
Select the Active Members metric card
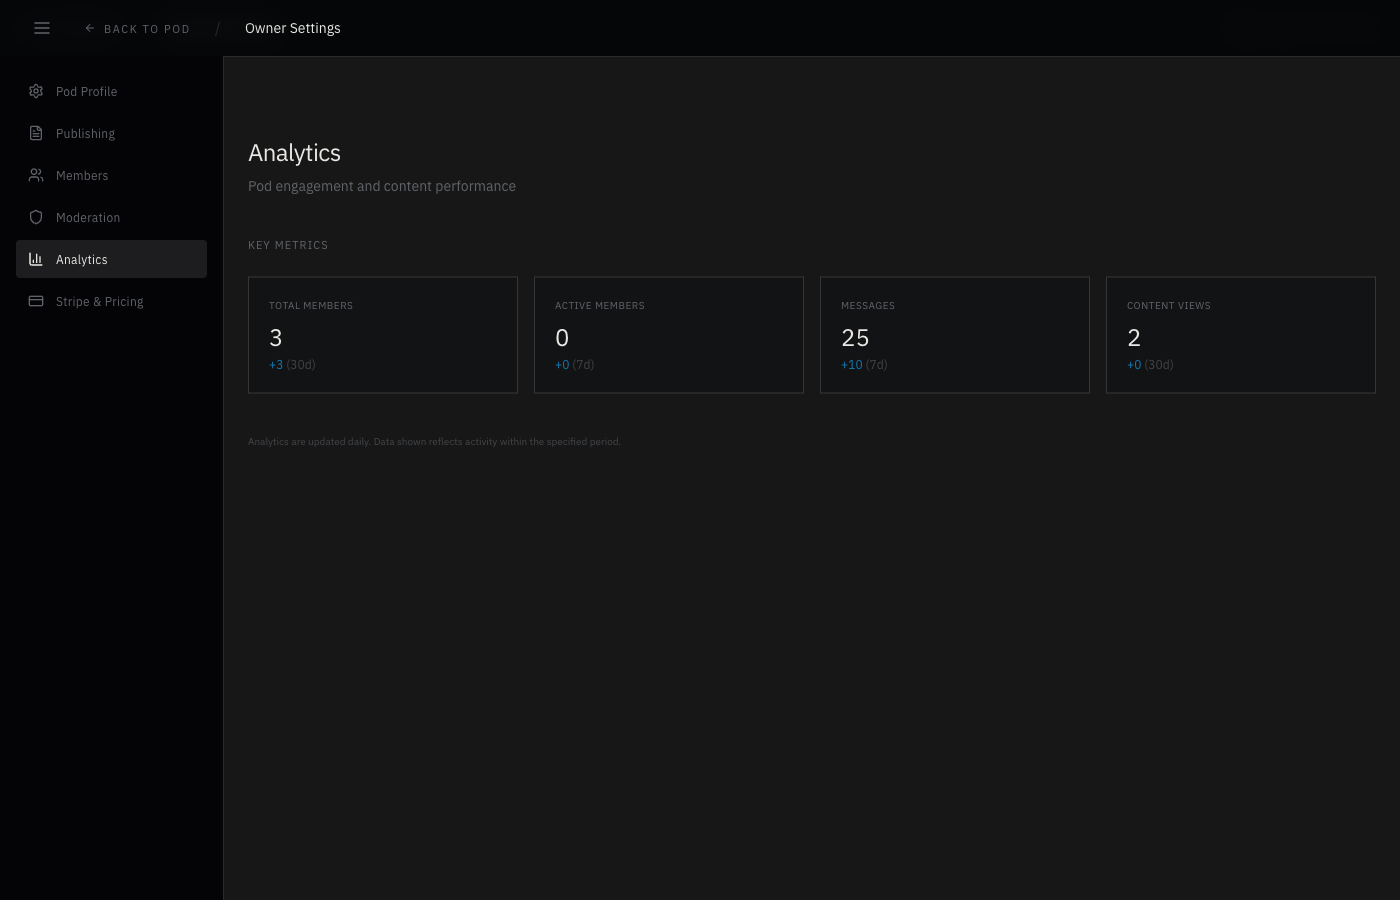pos(669,334)
